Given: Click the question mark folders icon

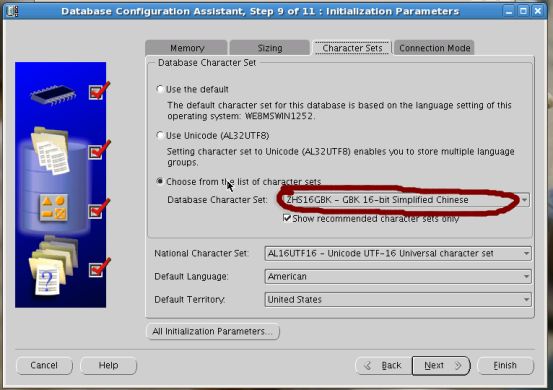Looking at the screenshot, I should coord(53,266).
